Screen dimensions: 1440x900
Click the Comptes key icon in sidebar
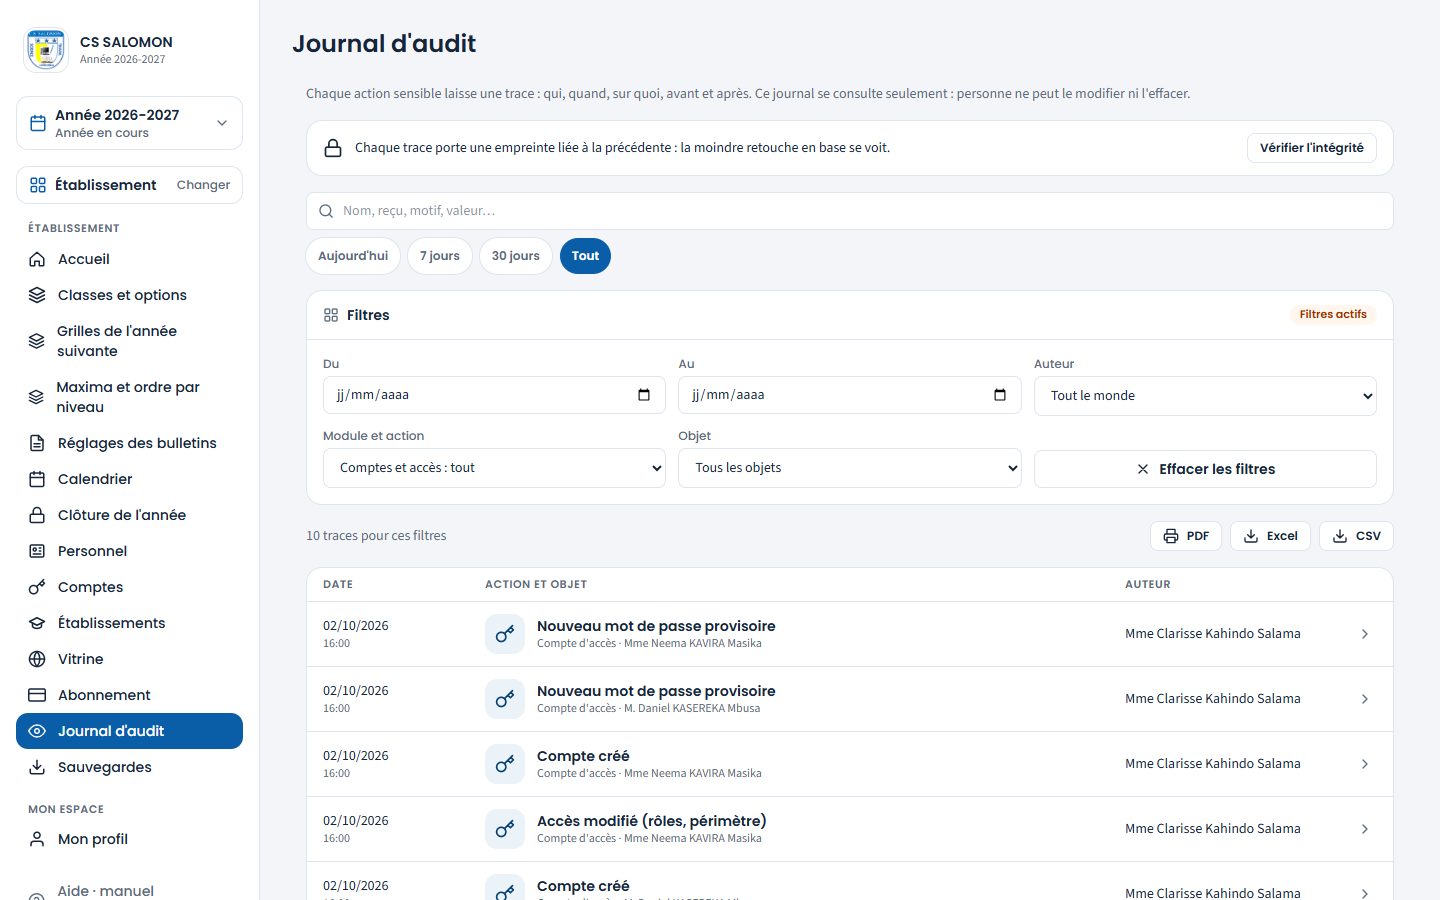(x=37, y=587)
